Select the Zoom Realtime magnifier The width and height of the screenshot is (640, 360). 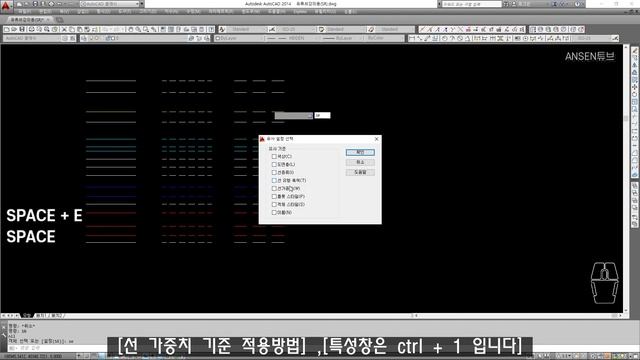[x=138, y=29]
